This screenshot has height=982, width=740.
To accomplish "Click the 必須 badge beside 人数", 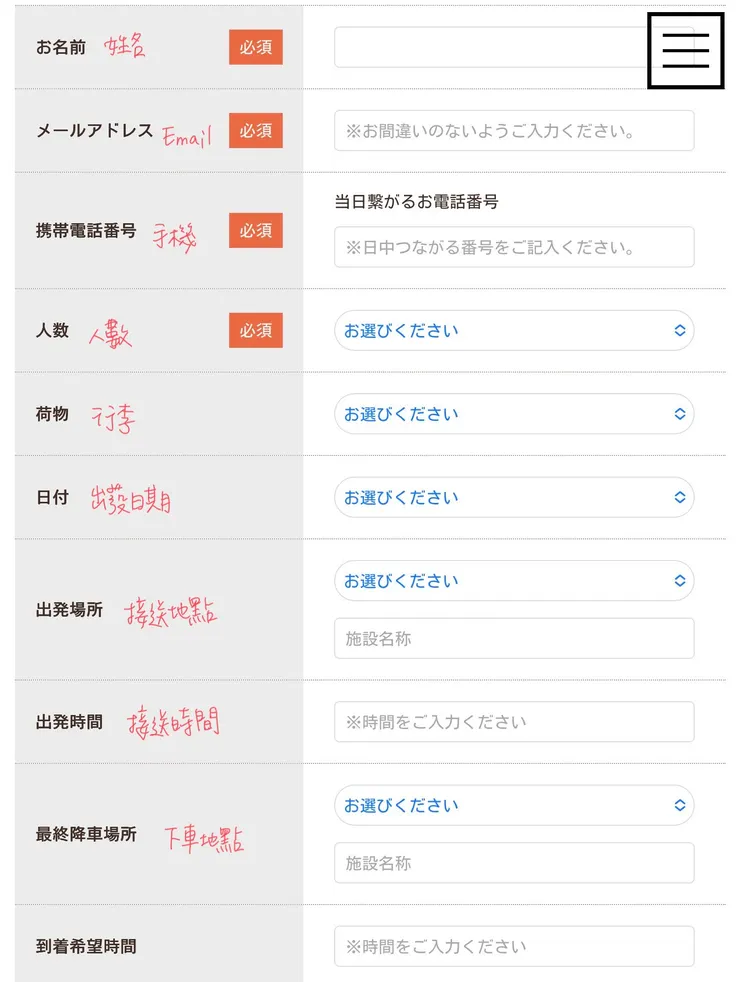I will pos(256,331).
